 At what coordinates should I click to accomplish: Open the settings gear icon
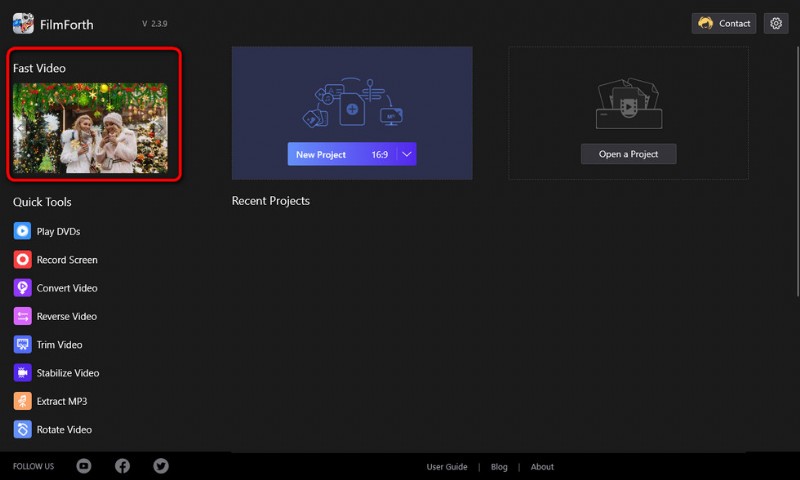pyautogui.click(x=775, y=23)
